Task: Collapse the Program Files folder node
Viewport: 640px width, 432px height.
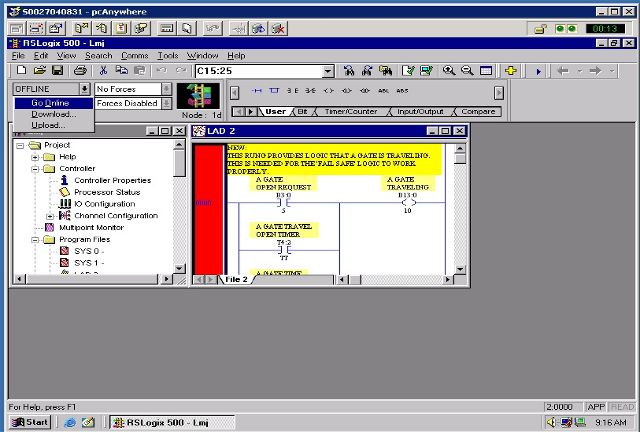Action: [x=35, y=240]
